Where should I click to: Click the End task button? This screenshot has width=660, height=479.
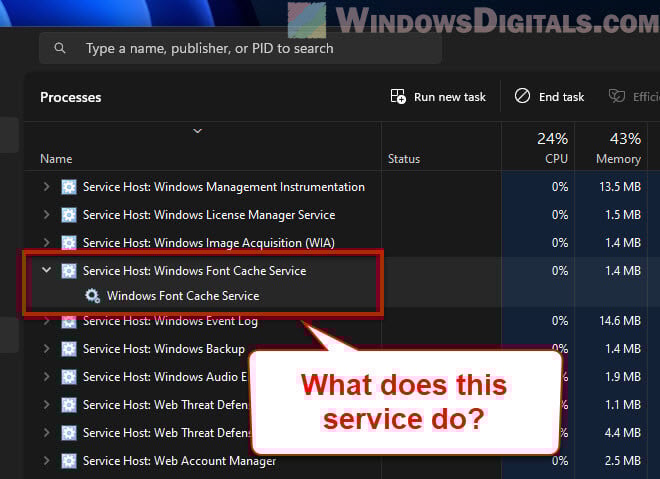coord(549,97)
